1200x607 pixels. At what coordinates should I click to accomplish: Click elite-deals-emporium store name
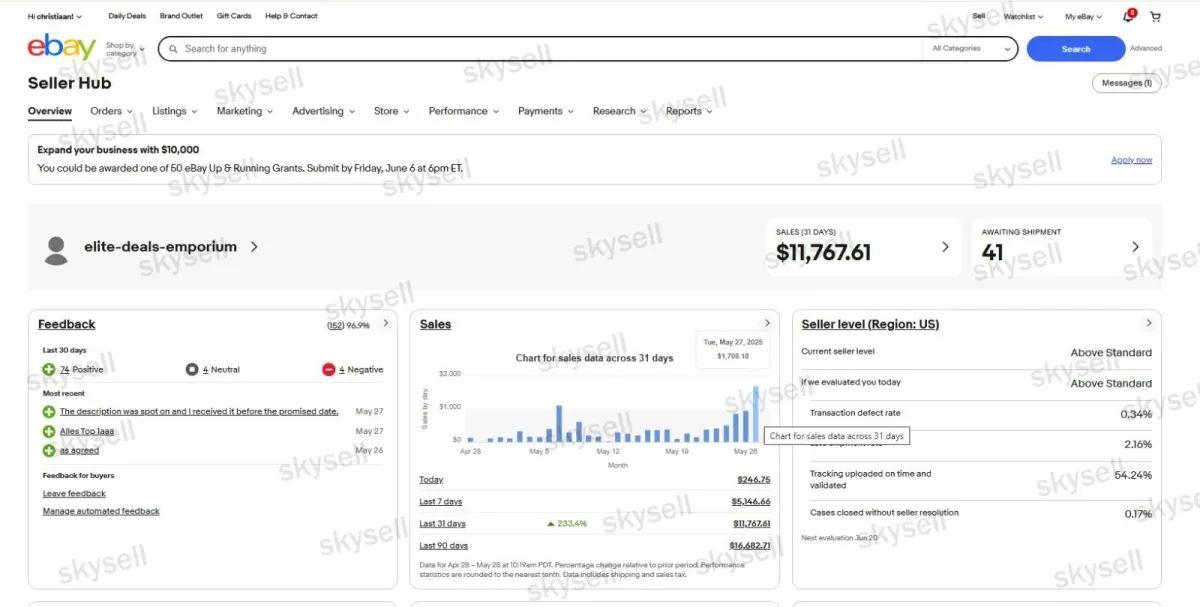(160, 247)
